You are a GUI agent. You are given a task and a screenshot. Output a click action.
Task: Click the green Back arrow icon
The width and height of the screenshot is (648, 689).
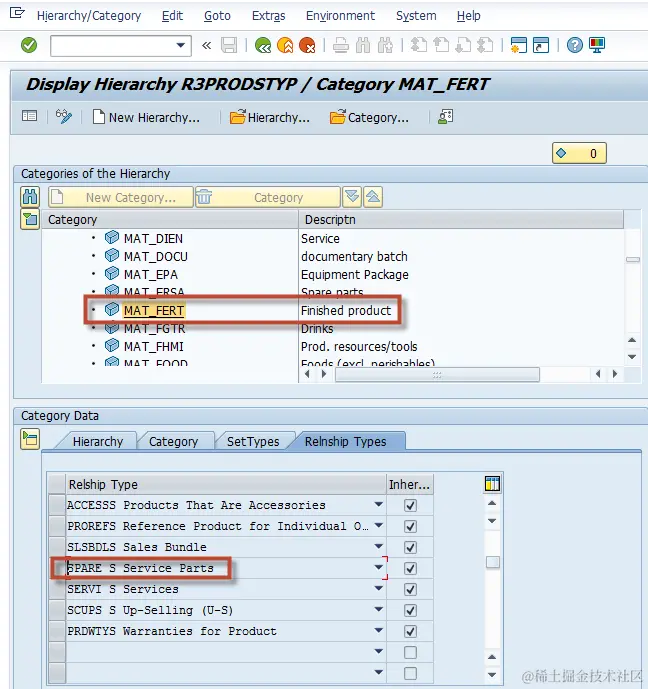(x=263, y=45)
